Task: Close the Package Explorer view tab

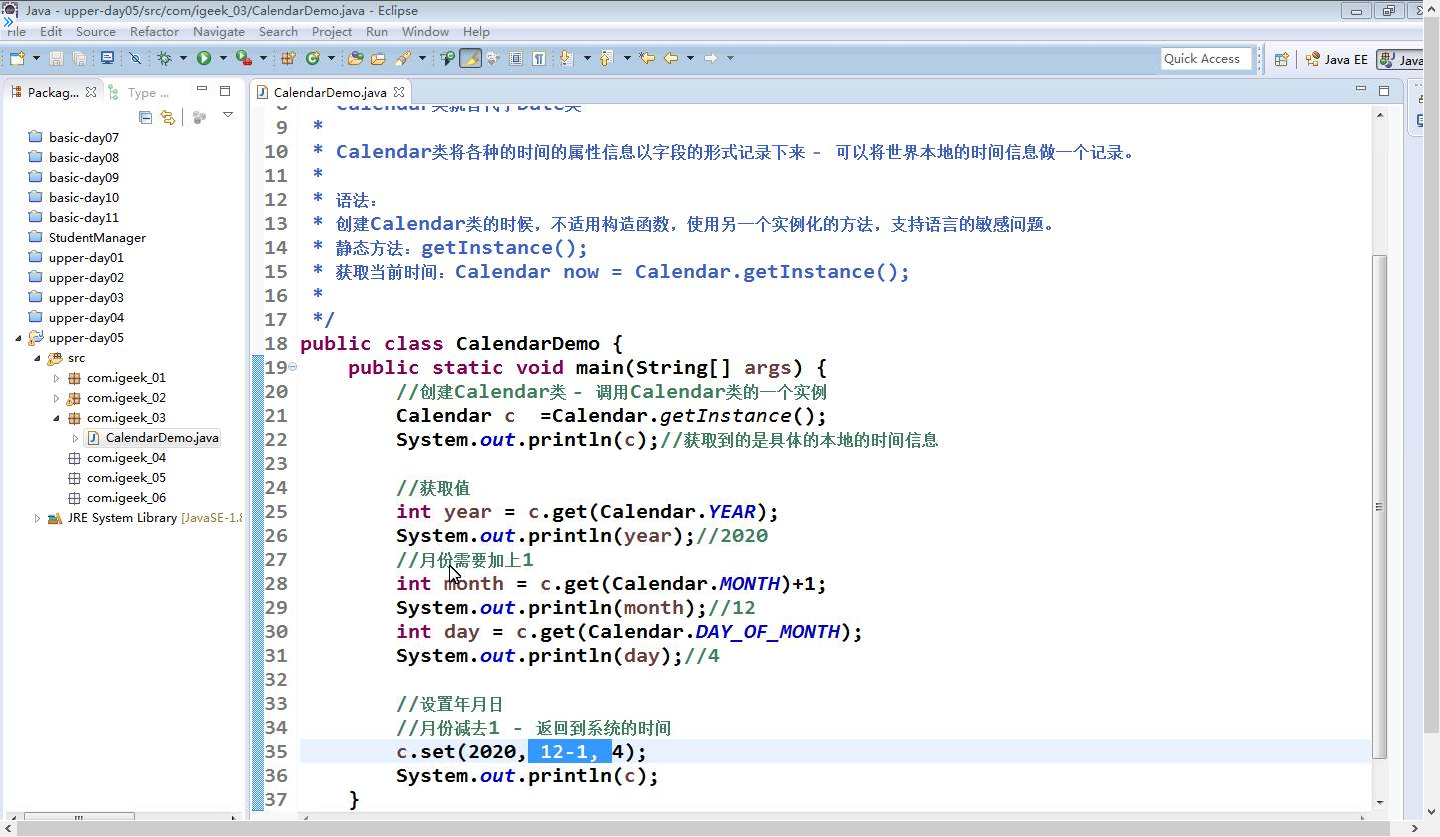Action: click(91, 92)
